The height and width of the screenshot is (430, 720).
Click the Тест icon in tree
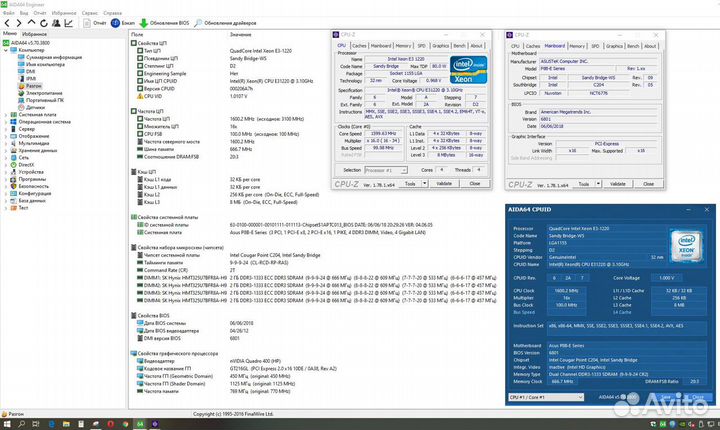tap(14, 208)
